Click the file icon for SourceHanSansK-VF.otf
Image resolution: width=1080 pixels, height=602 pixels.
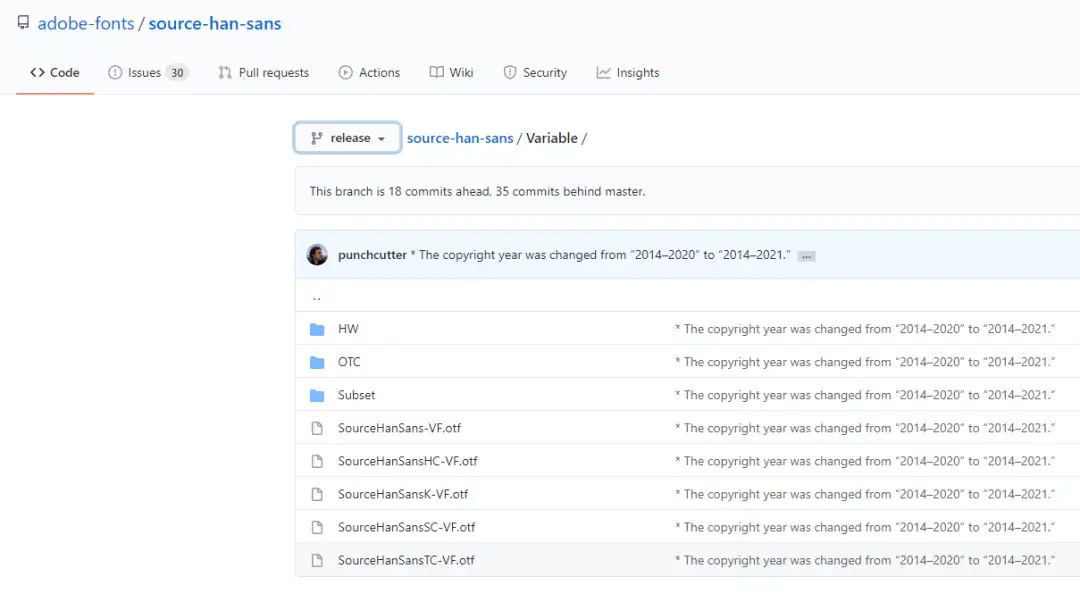click(x=317, y=494)
